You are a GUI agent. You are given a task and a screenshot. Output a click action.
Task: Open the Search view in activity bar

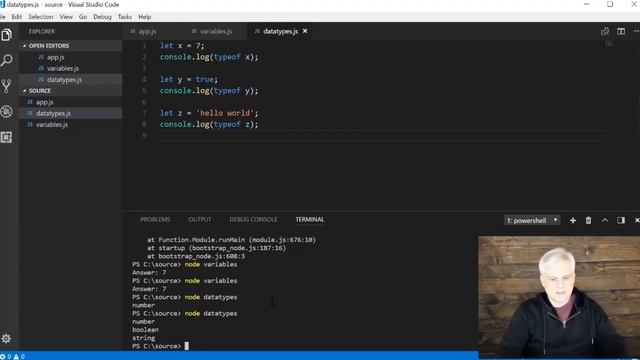[x=7, y=60]
